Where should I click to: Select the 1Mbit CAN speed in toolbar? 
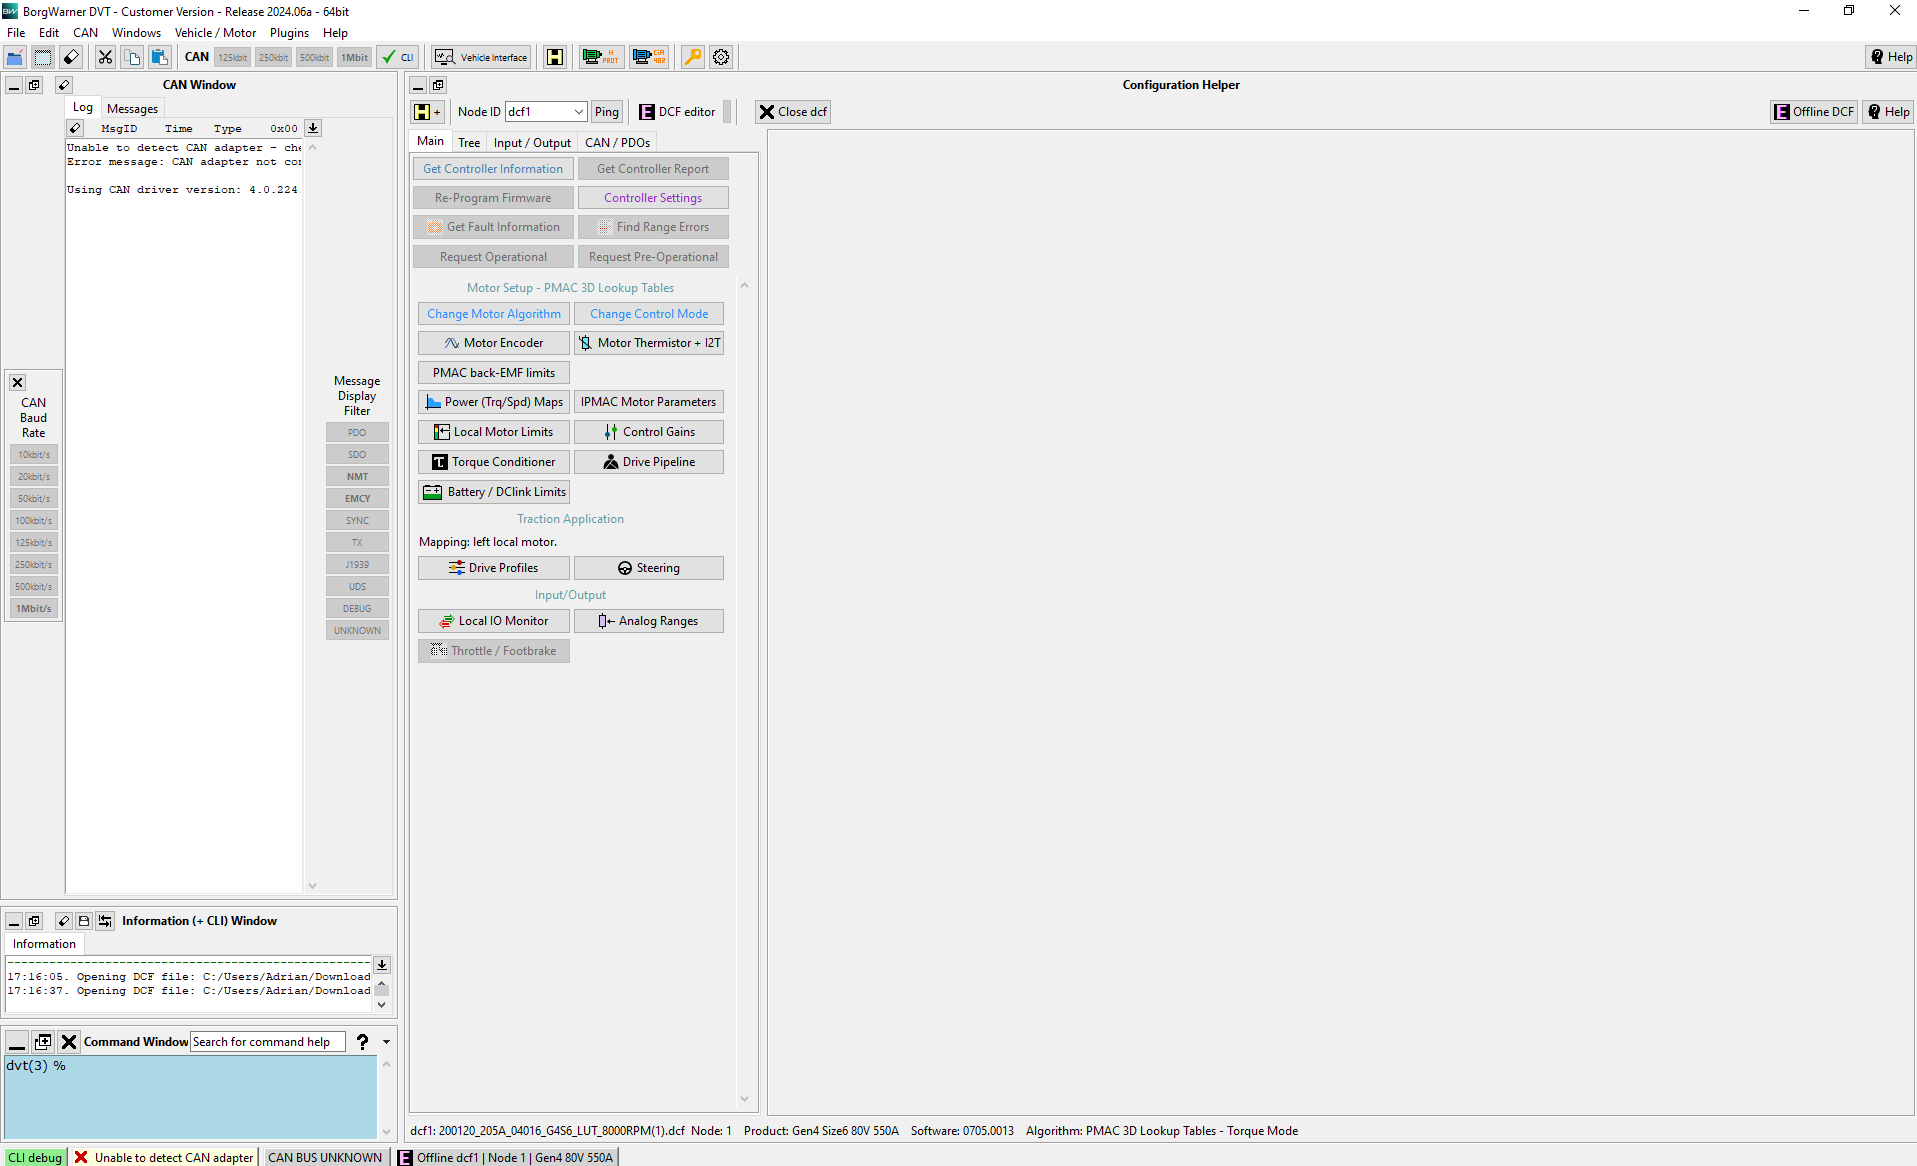[x=354, y=57]
